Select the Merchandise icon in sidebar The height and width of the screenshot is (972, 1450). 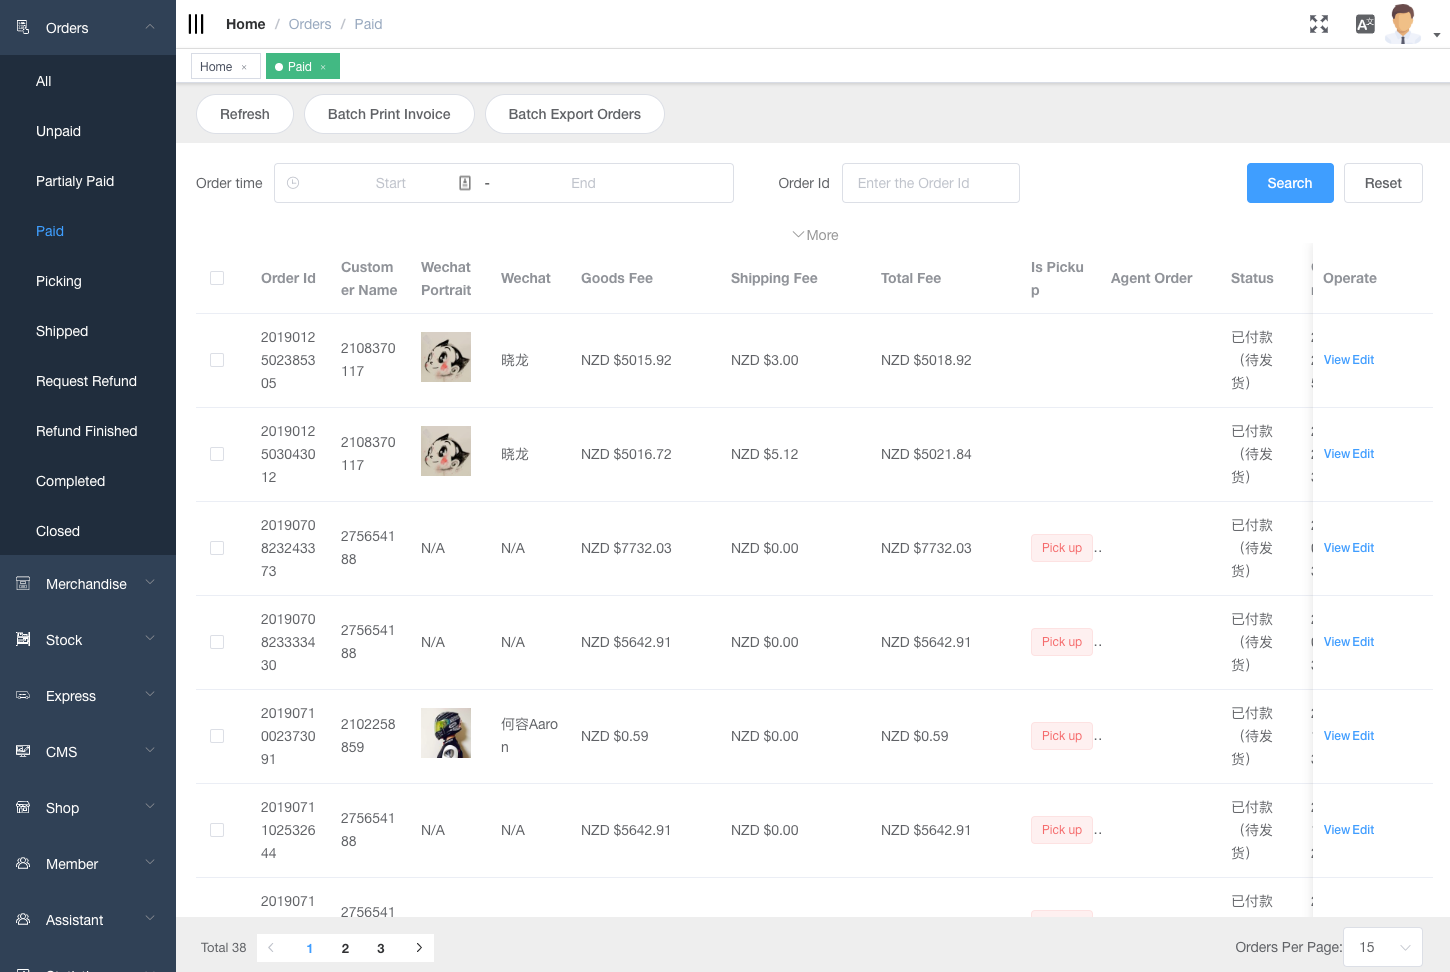22,583
